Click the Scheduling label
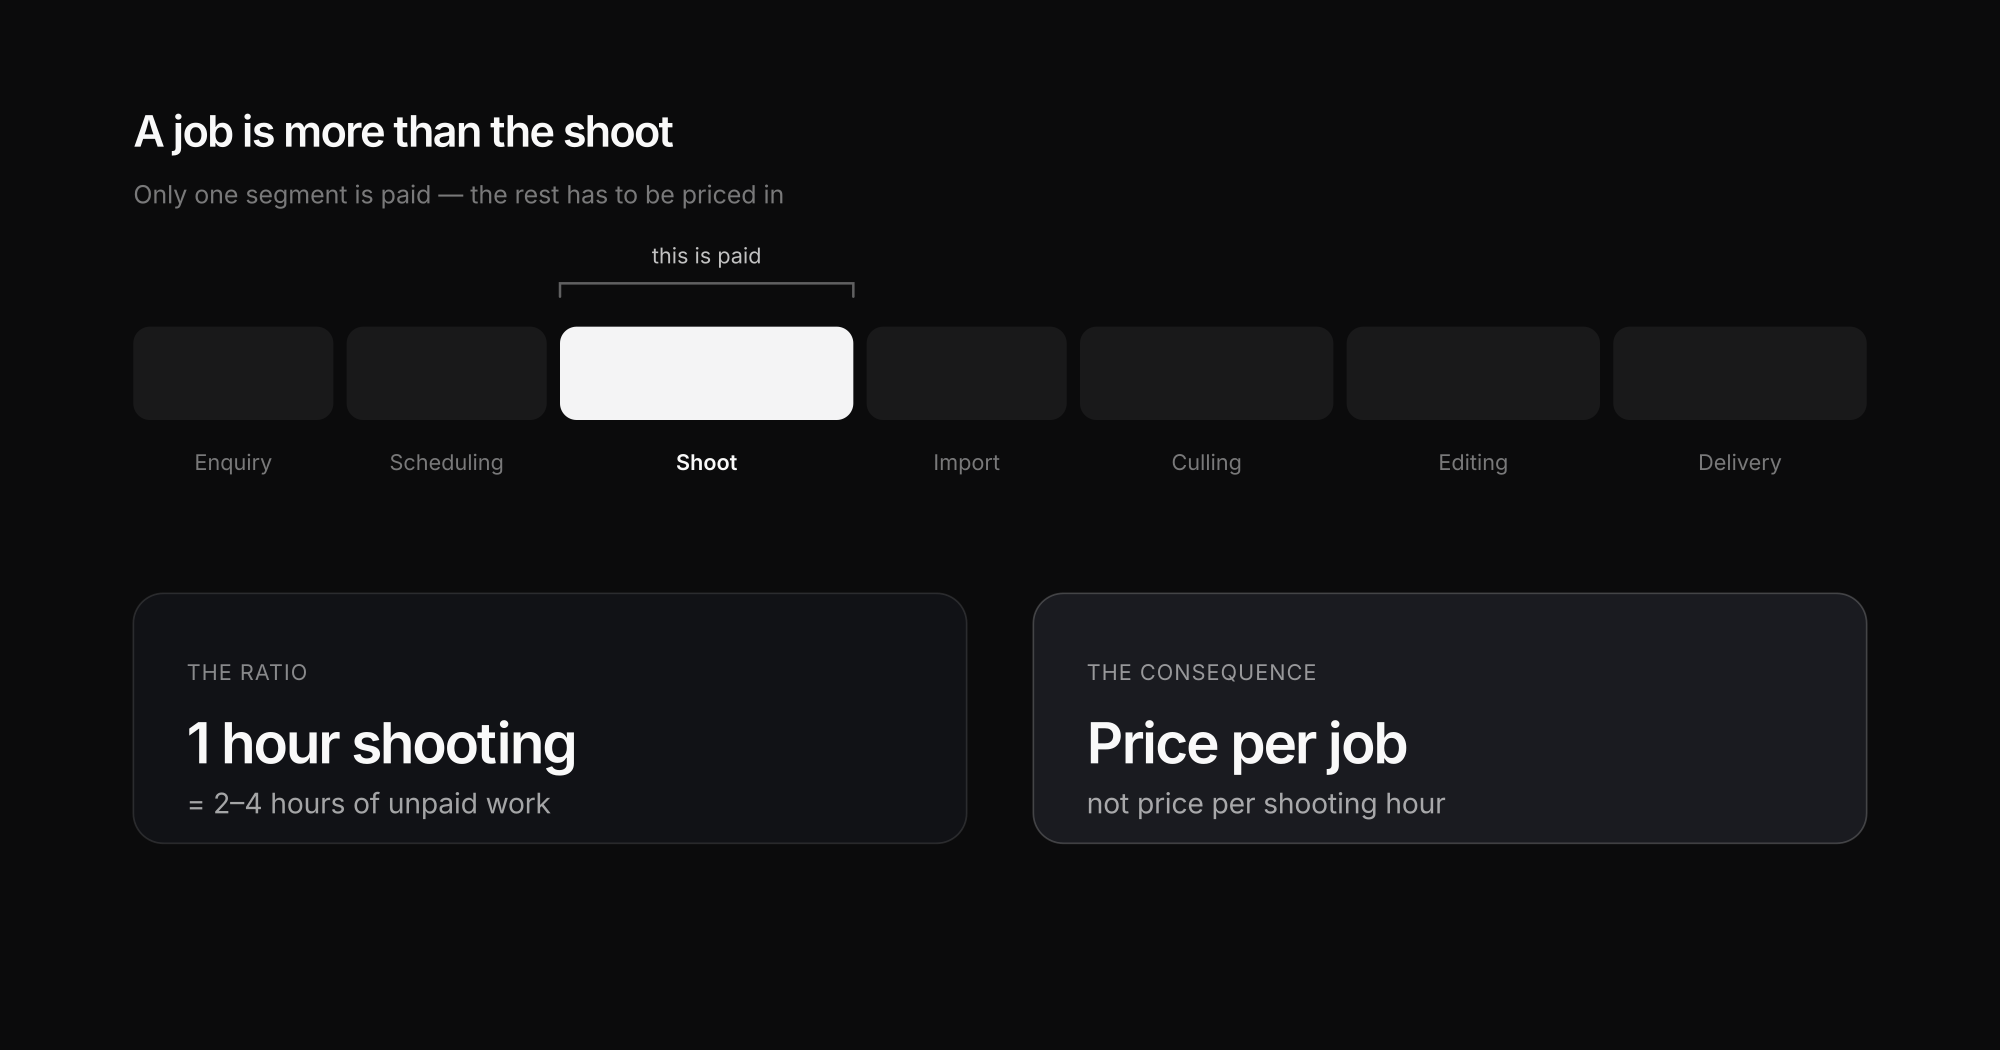This screenshot has height=1050, width=2000. point(446,463)
